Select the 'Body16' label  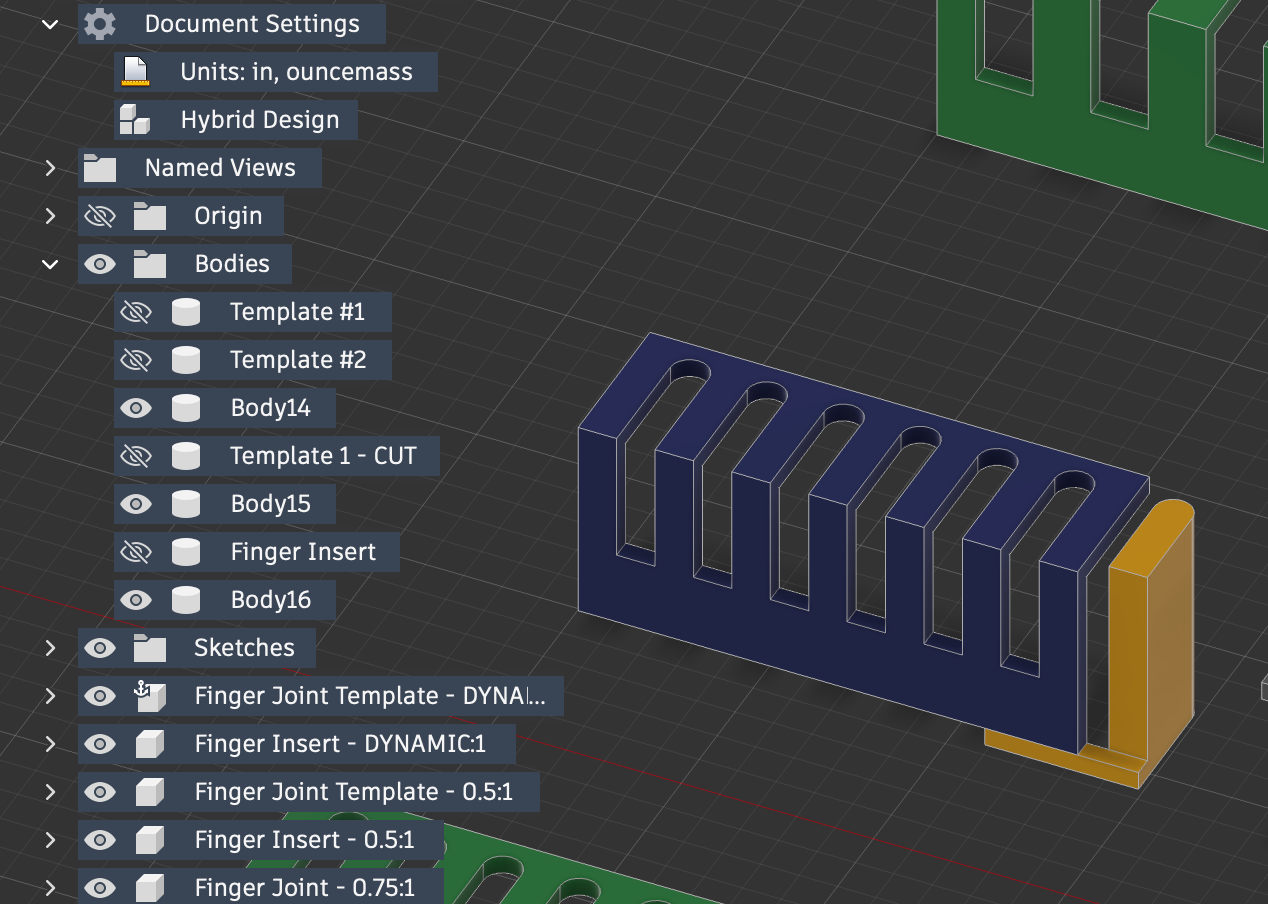pyautogui.click(x=270, y=600)
